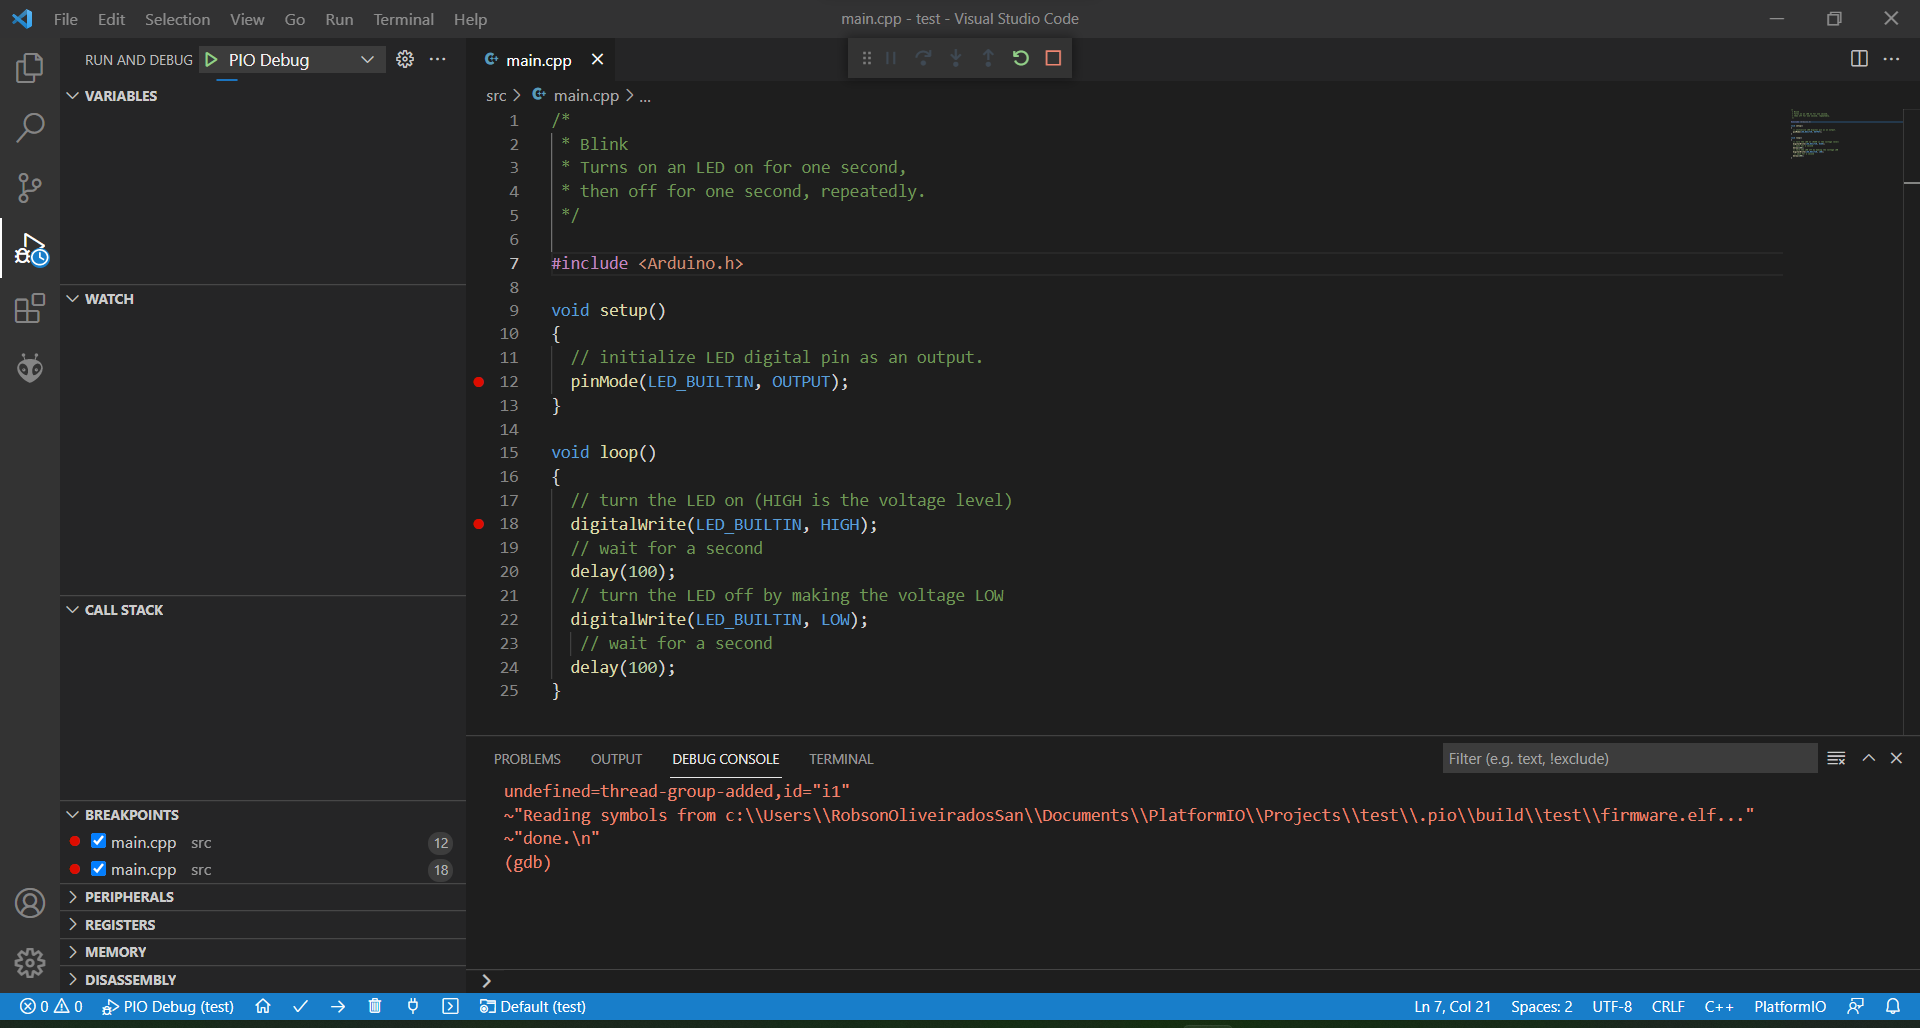This screenshot has width=1920, height=1028.
Task: Click the code minimap preview
Action: point(1815,135)
